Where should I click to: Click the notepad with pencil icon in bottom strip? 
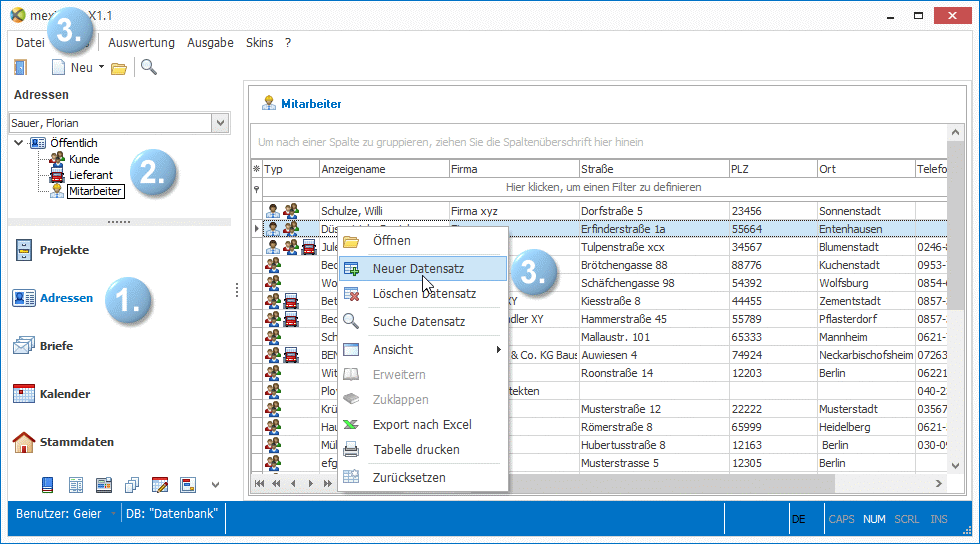pyautogui.click(x=160, y=485)
